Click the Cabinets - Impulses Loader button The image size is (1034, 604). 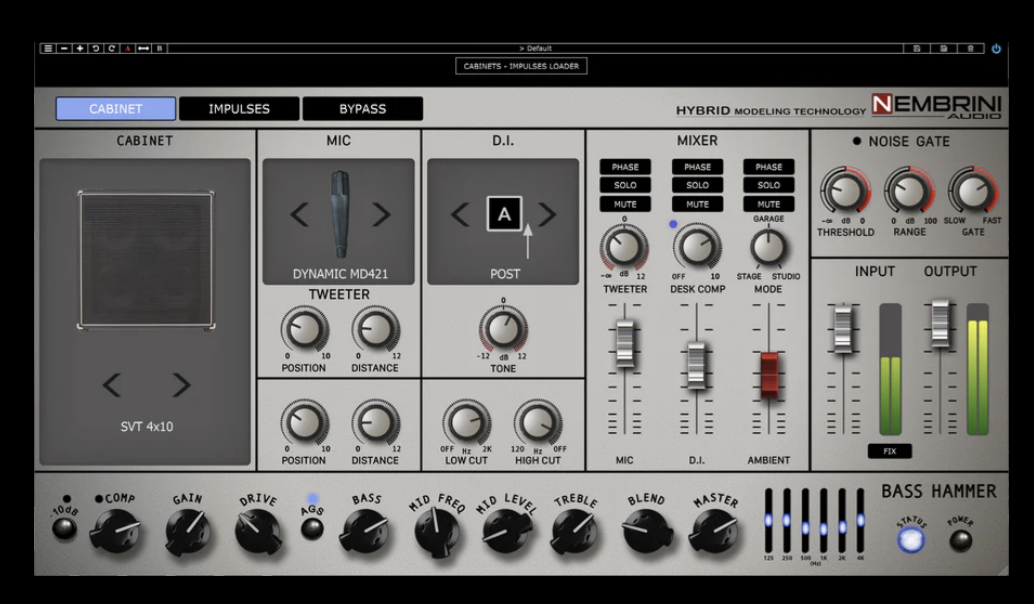(x=521, y=66)
